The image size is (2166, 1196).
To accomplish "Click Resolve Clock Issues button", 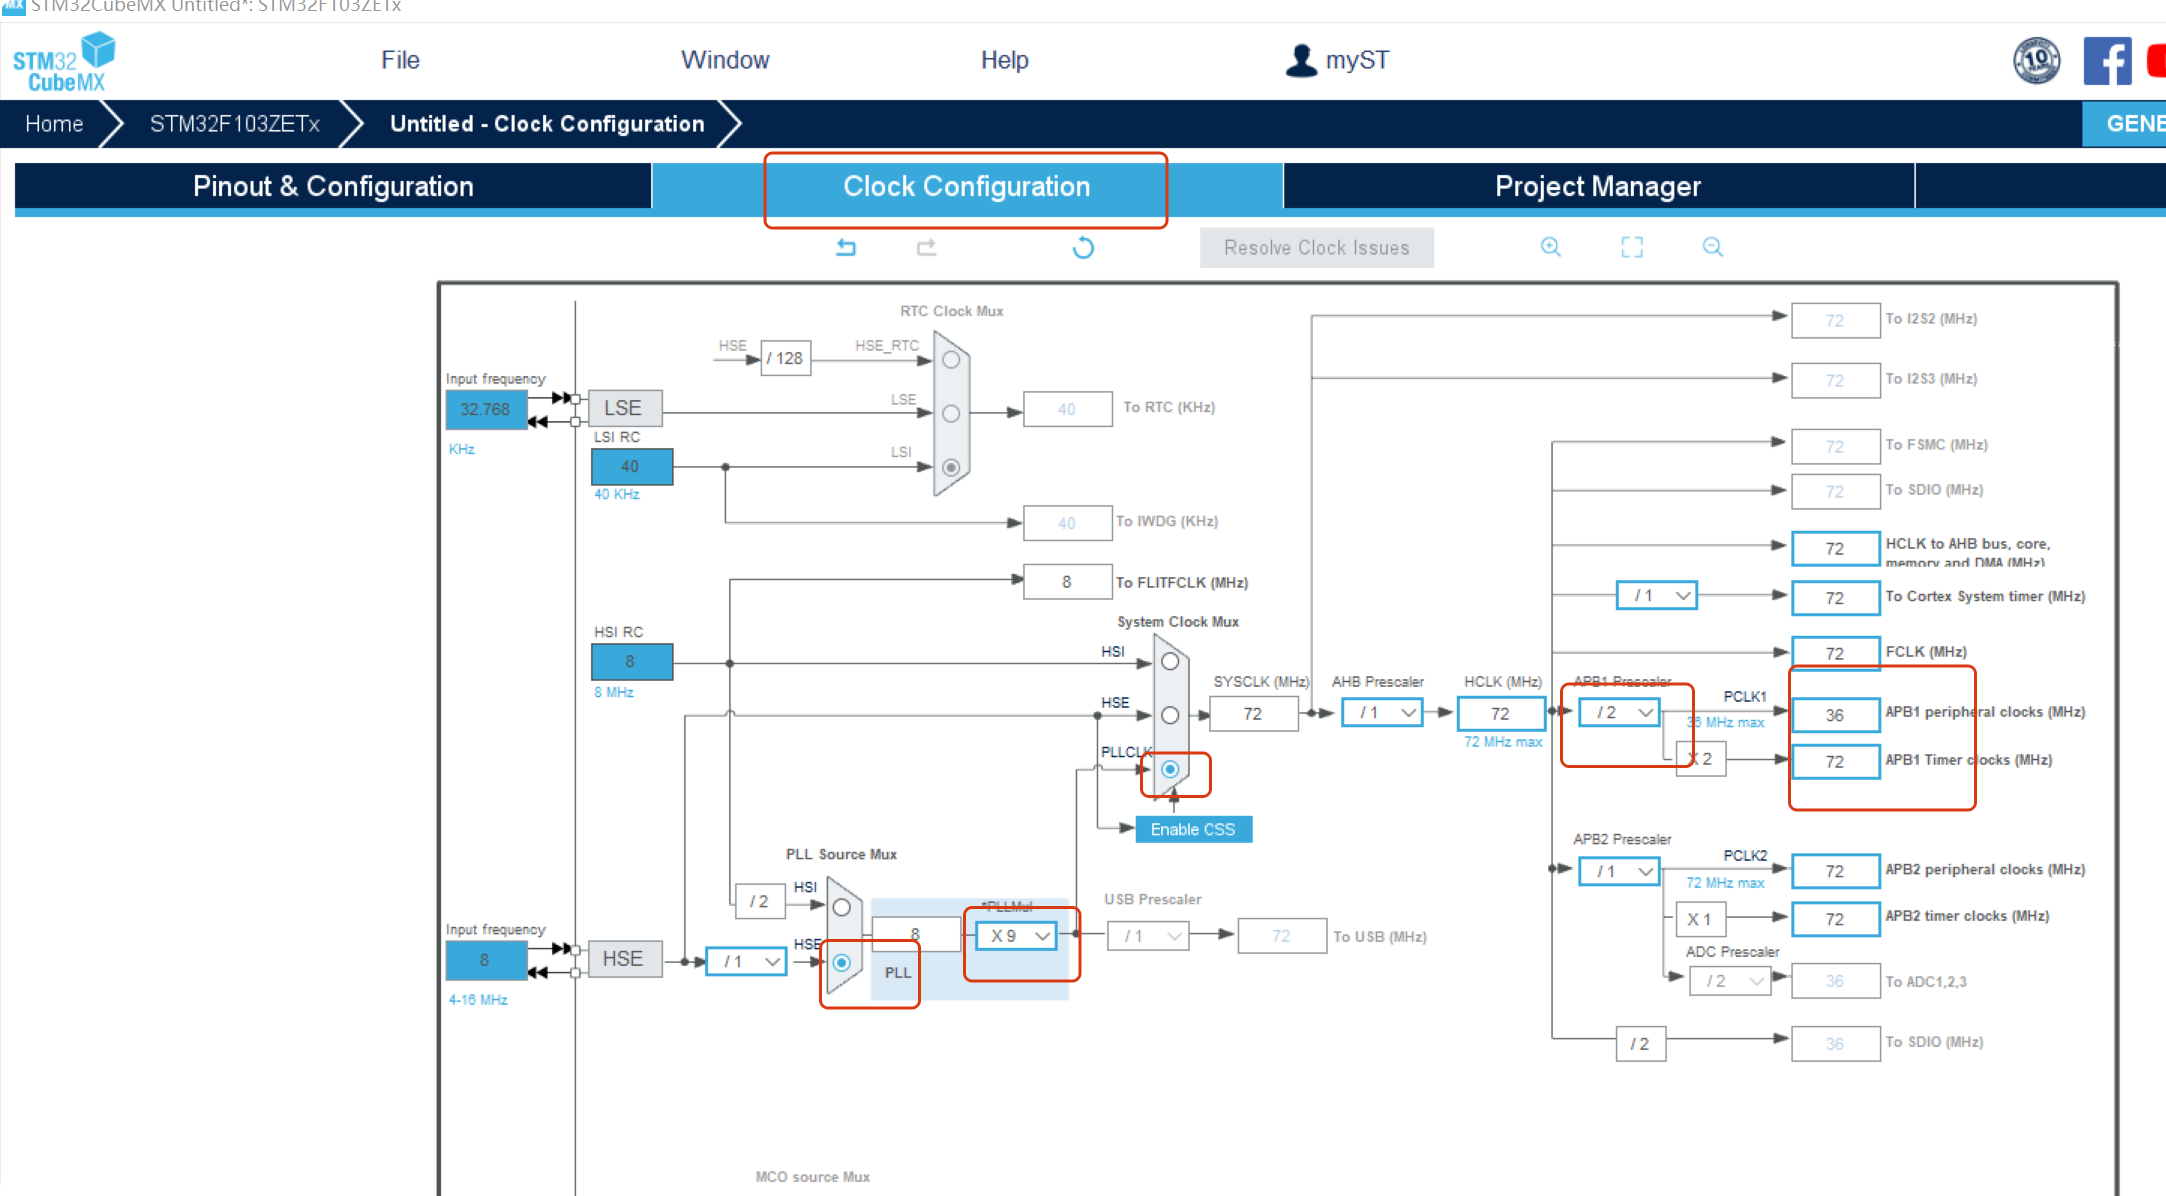I will 1316,248.
